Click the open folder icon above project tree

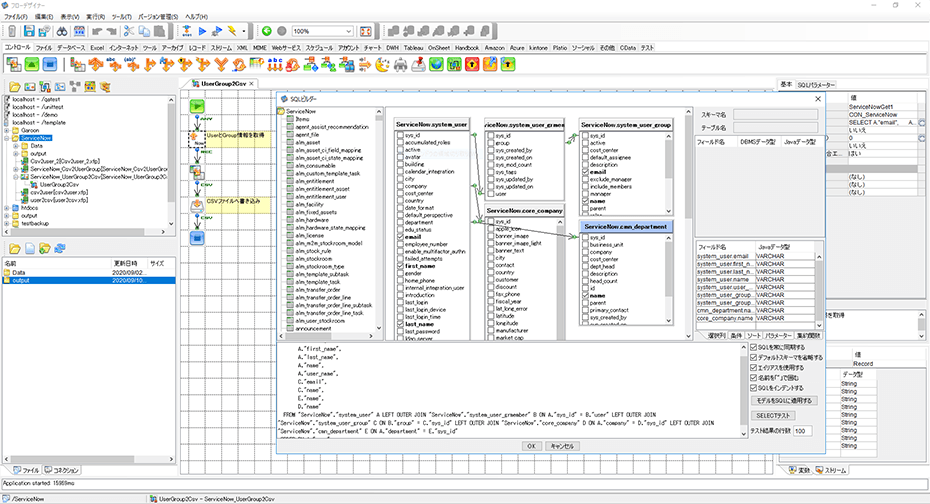pyautogui.click(x=14, y=87)
